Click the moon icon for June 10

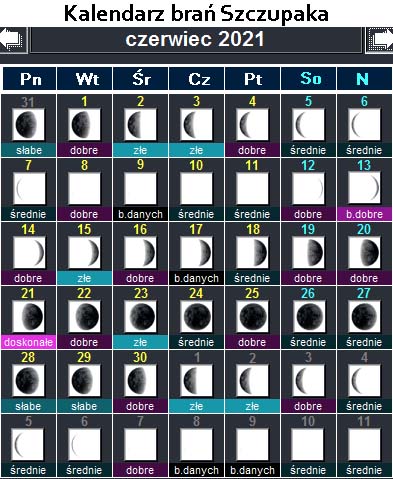coord(197,188)
